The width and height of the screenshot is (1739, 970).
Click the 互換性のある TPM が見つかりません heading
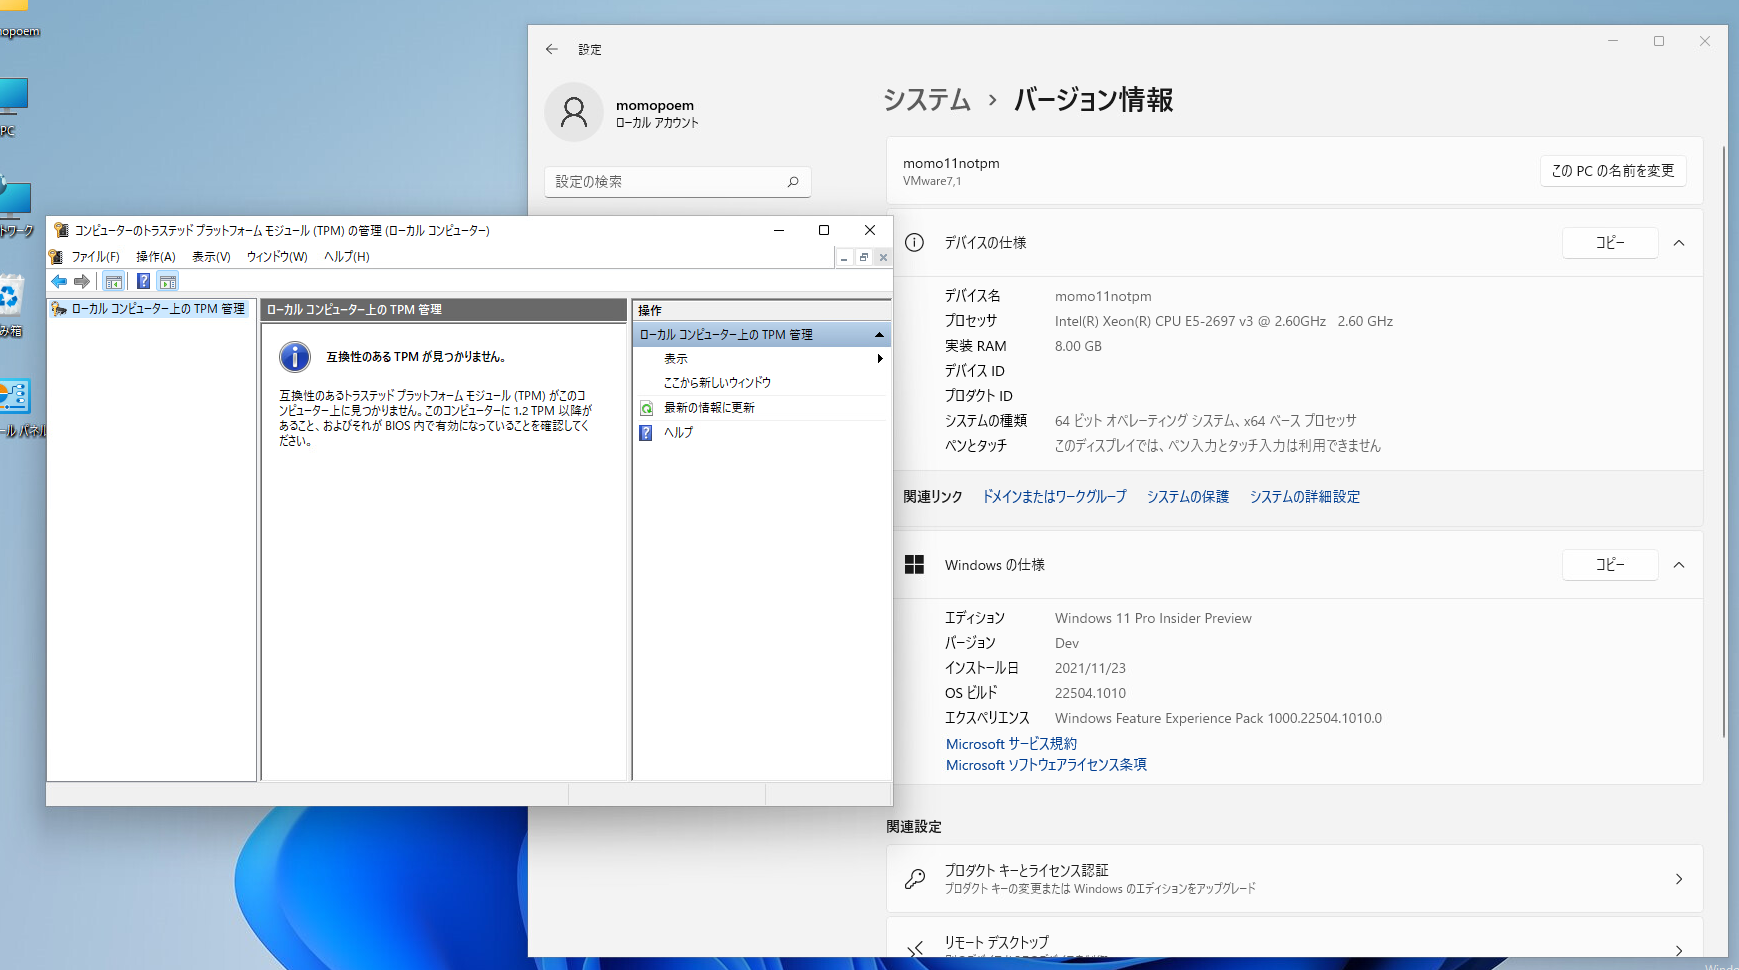pyautogui.click(x=416, y=357)
